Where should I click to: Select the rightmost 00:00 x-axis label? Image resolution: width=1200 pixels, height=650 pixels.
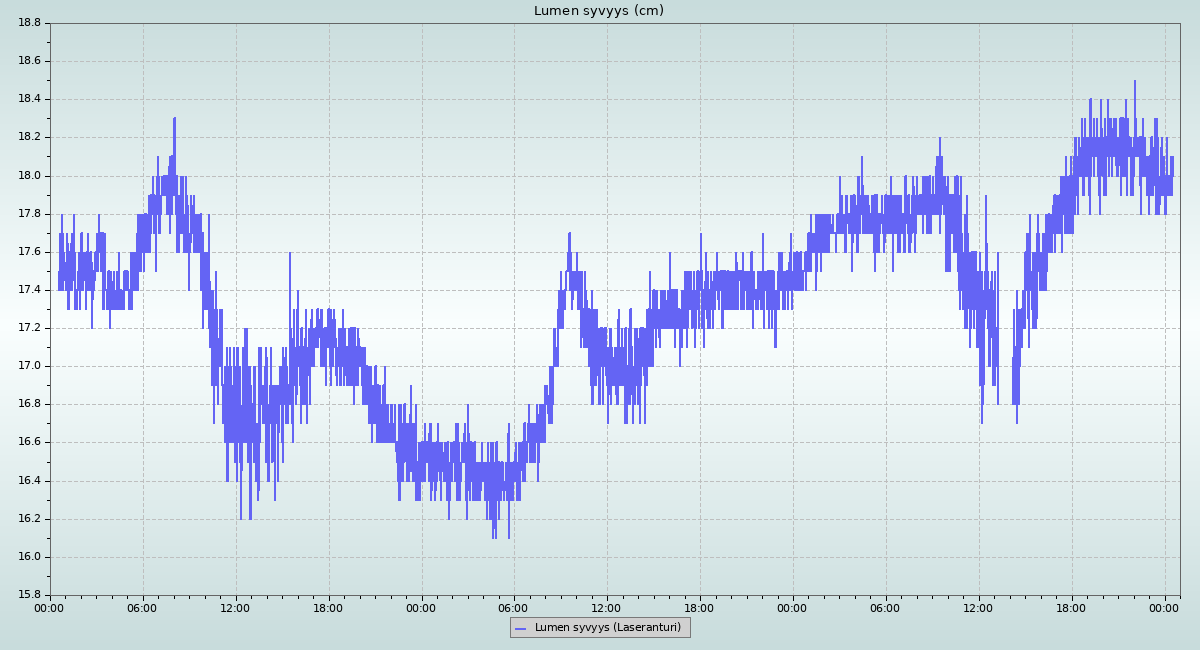(x=1164, y=607)
